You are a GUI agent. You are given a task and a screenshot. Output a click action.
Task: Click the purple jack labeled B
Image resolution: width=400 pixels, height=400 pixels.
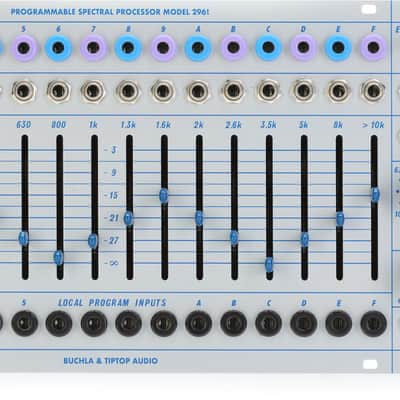coord(233,48)
